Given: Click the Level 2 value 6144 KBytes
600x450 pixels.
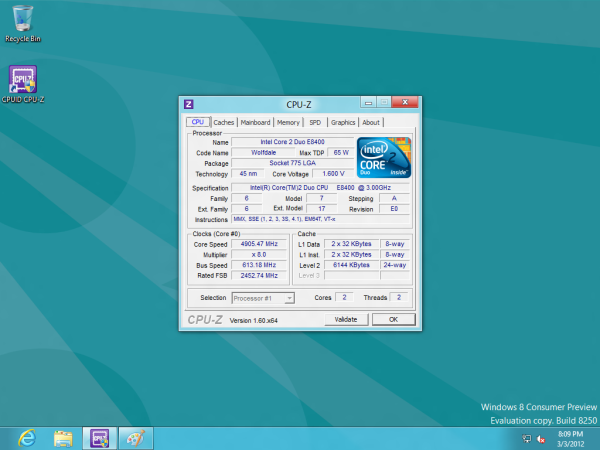Looking at the screenshot, I should [351, 265].
